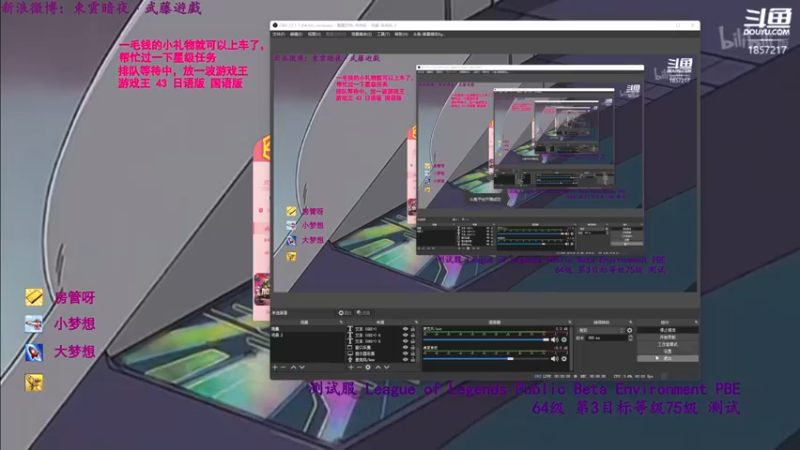Open the 工具(T) menu
This screenshot has width=800, height=450.
pyautogui.click(x=383, y=34)
